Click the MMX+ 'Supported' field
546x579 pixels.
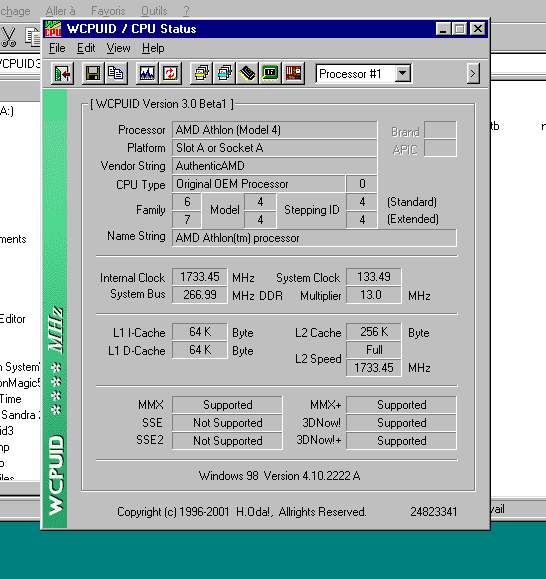pyautogui.click(x=401, y=405)
